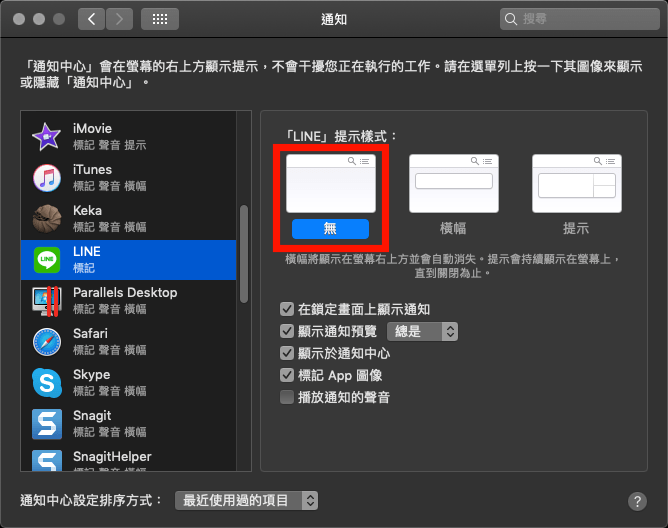Select Keka in the app list
Image resolution: width=668 pixels, height=528 pixels.
(128, 219)
